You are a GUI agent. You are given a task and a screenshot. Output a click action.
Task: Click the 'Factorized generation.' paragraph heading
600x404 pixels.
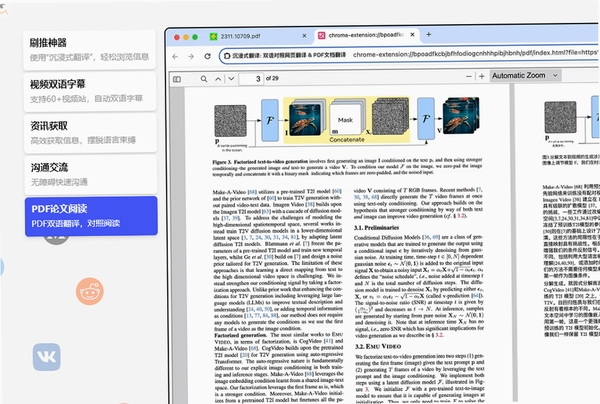240,335
